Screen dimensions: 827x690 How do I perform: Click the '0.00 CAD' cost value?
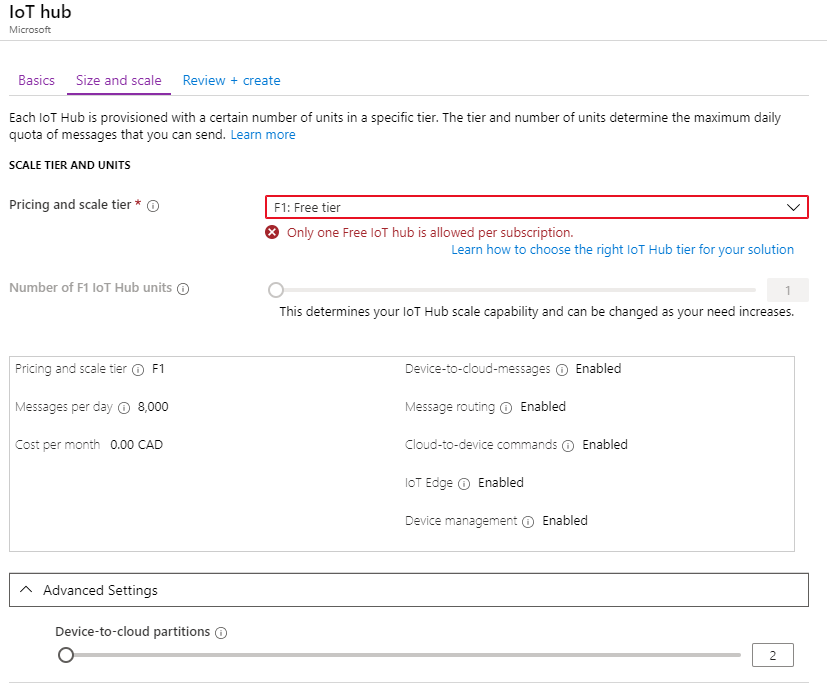click(137, 445)
